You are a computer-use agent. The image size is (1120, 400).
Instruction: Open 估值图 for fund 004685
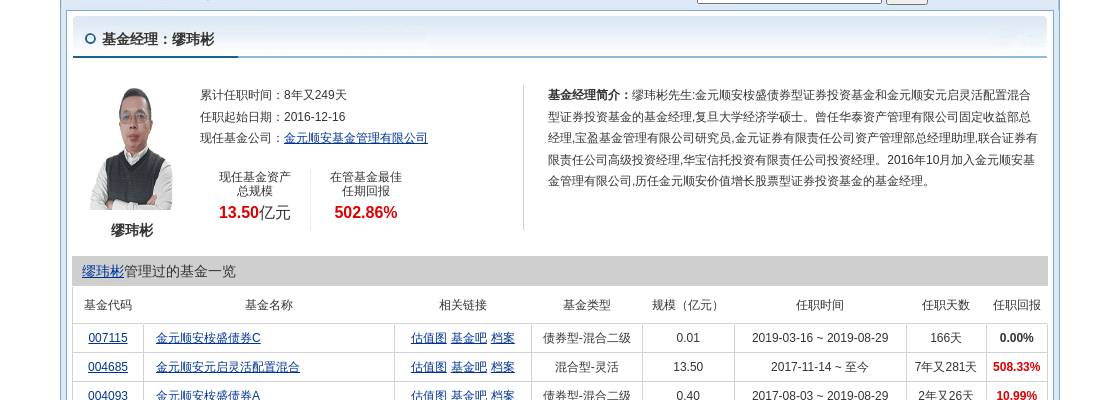[429, 367]
